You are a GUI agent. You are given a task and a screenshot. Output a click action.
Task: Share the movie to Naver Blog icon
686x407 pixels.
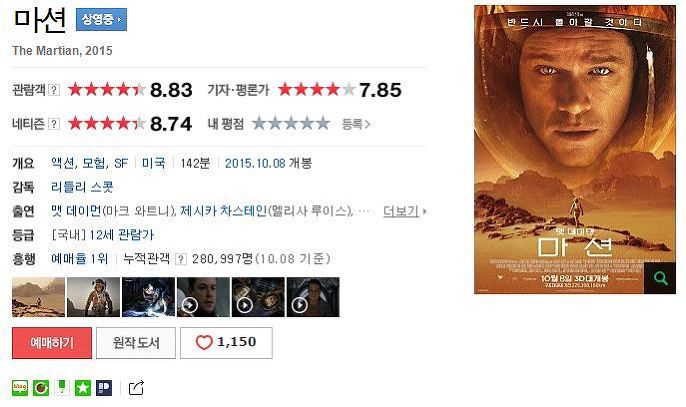coord(20,388)
